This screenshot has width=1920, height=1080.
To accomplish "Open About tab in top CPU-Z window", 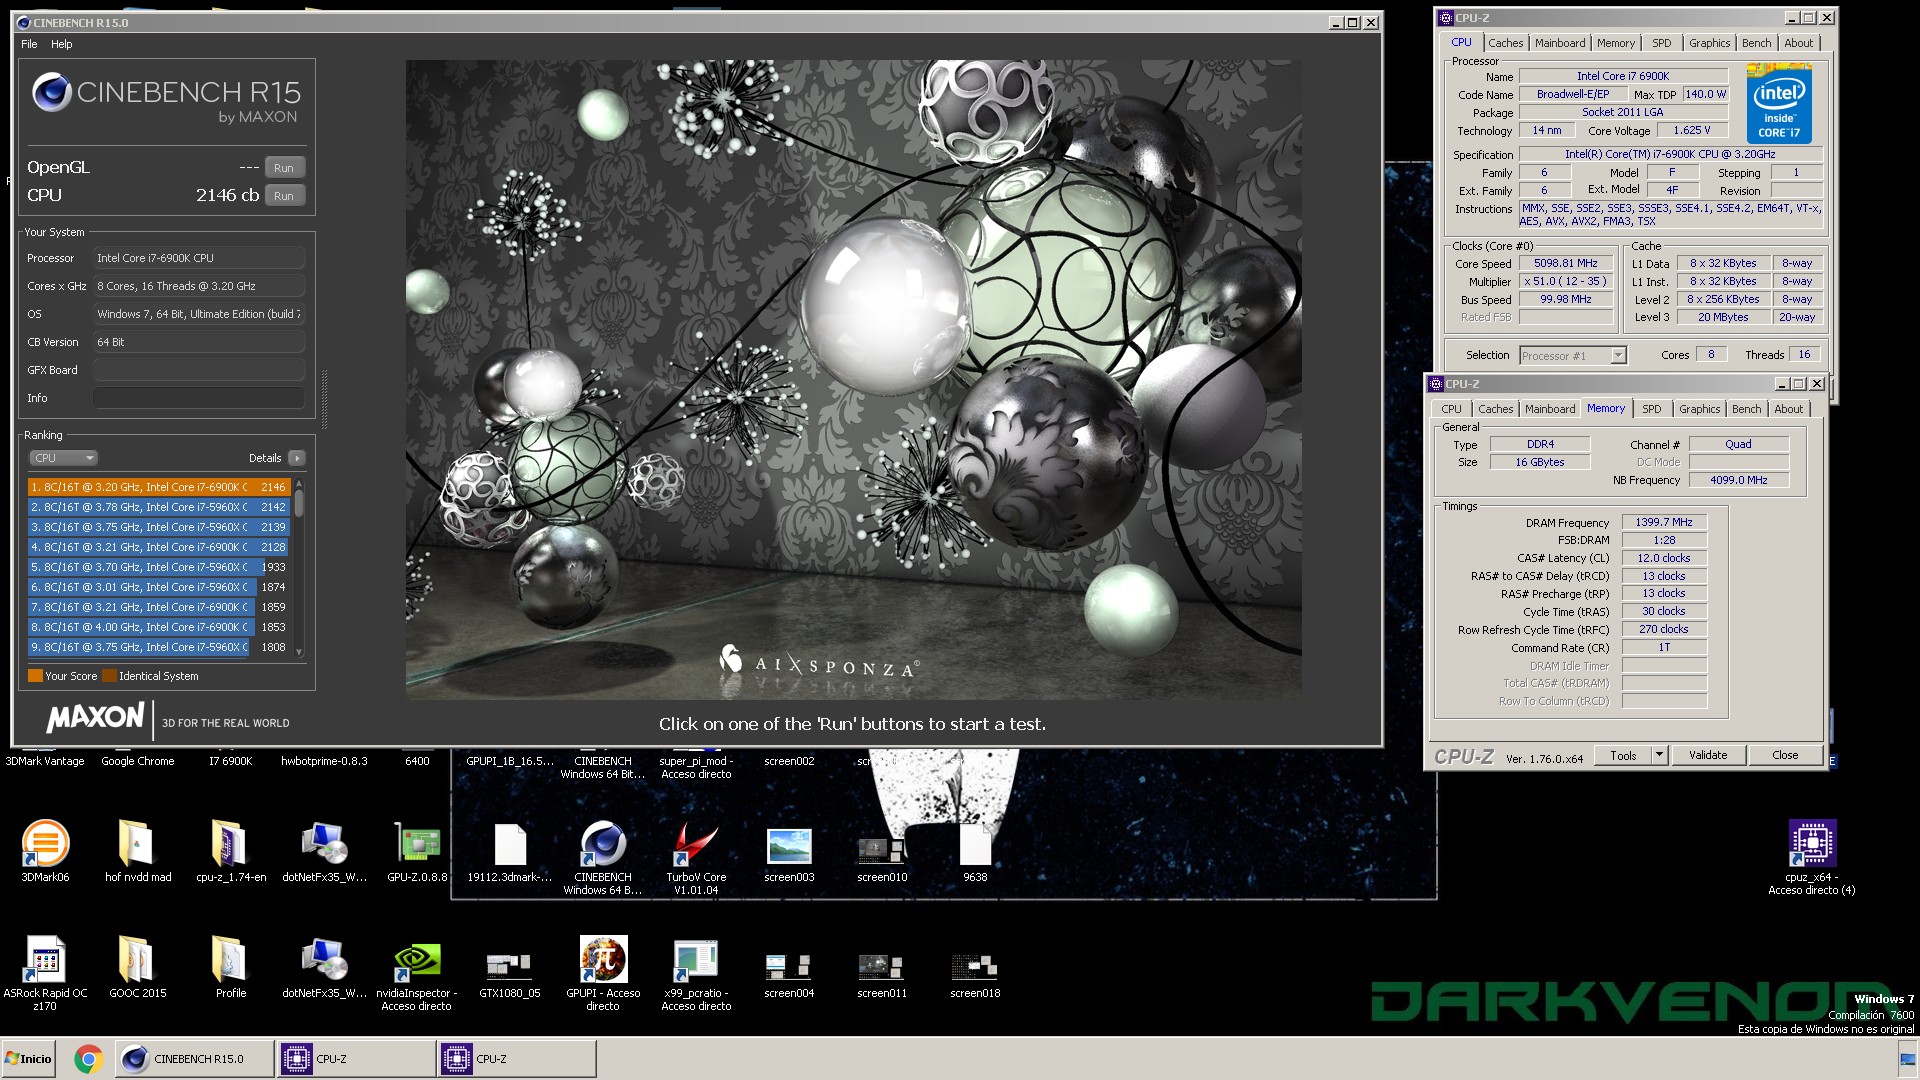I will 1798,43.
